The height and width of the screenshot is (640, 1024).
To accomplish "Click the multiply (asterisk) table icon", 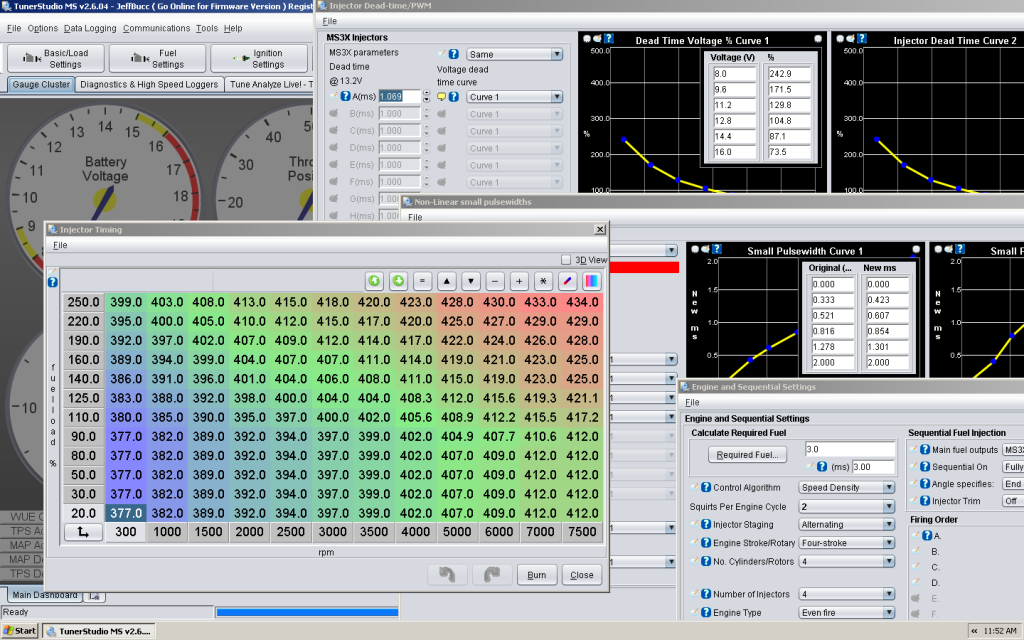I will point(543,281).
